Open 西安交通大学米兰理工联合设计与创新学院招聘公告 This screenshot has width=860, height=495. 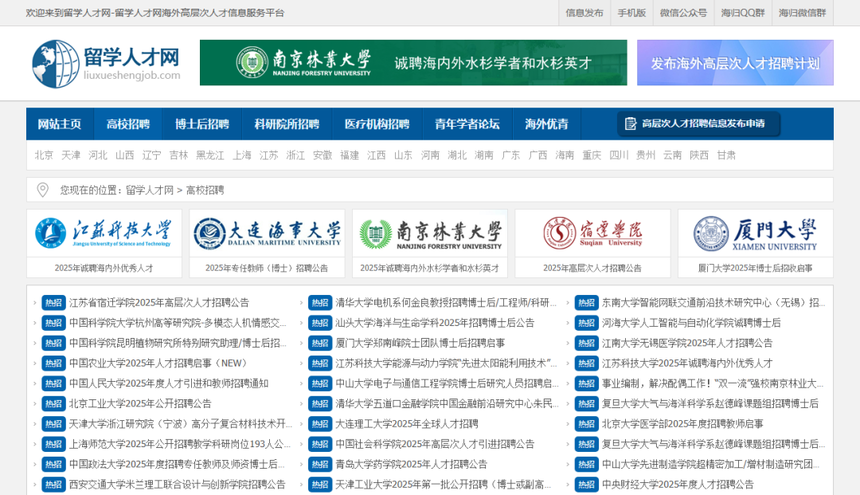pyautogui.click(x=177, y=485)
